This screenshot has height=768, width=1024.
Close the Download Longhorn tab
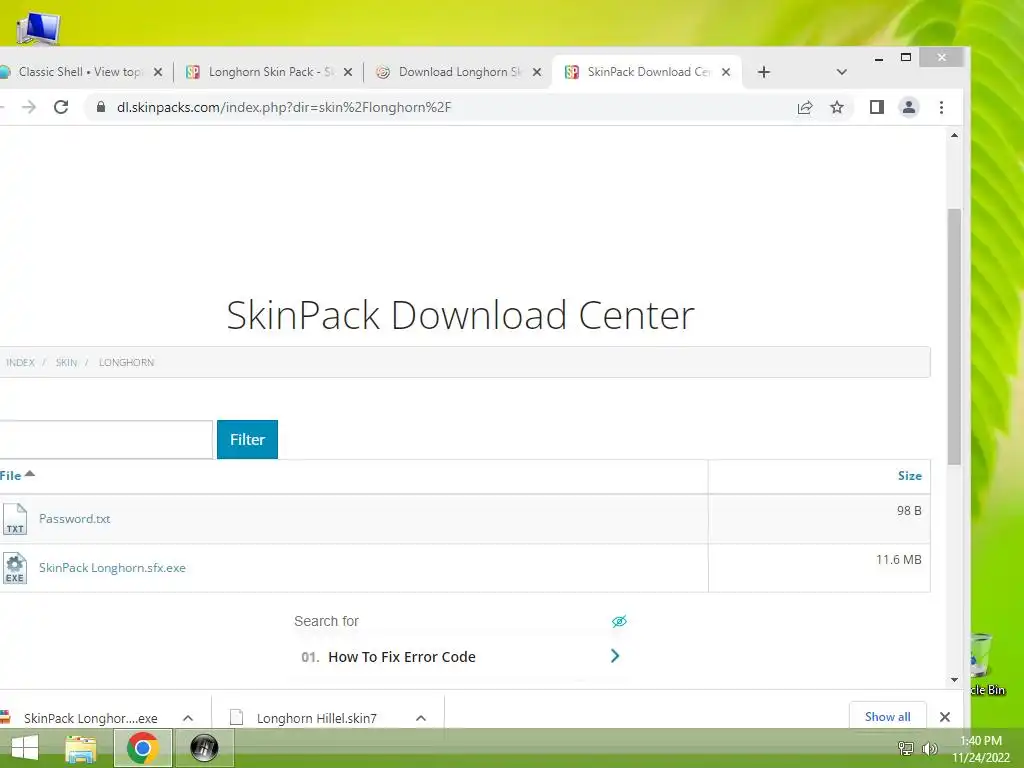pos(536,72)
